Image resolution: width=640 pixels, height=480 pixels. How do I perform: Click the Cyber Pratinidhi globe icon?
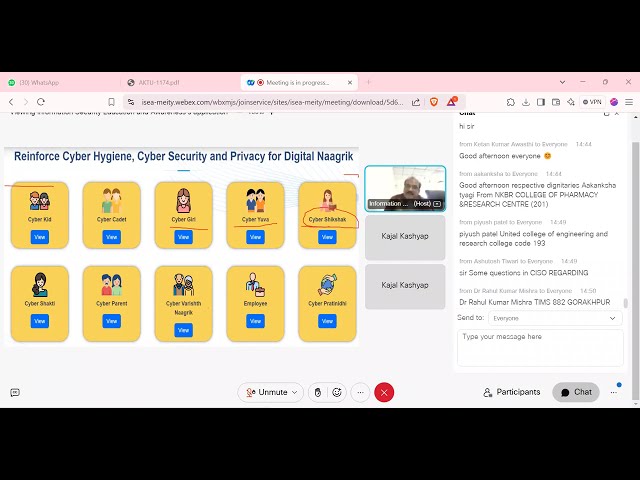[327, 284]
